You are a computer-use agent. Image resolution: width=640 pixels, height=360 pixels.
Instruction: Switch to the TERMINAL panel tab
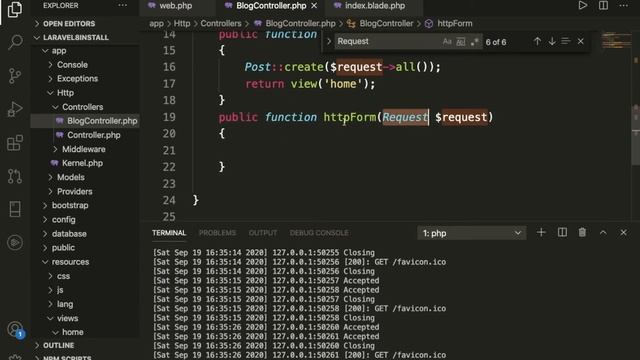pos(169,233)
